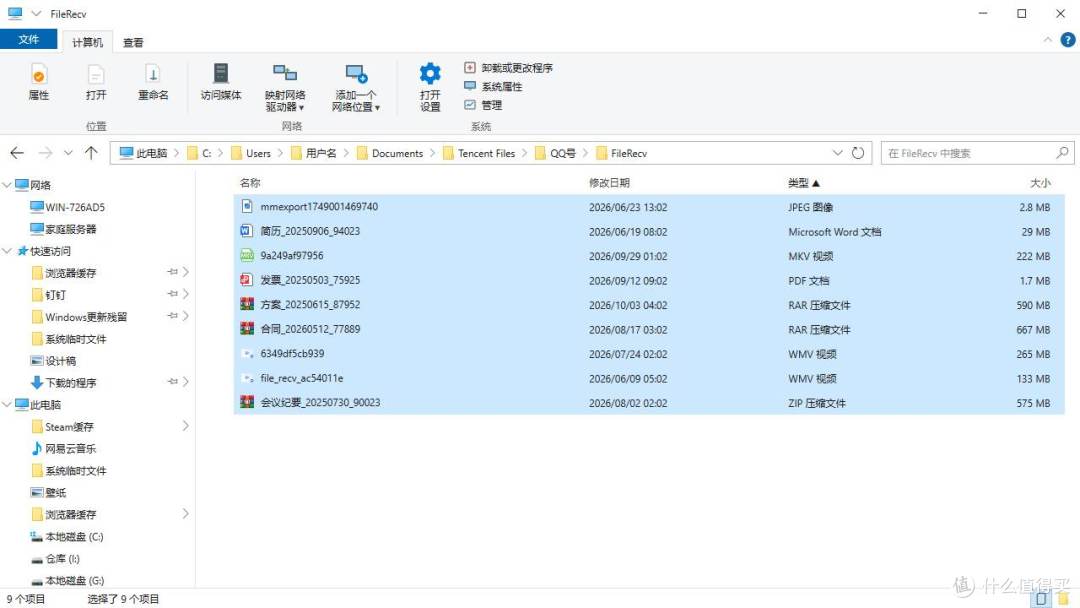1080x608 pixels.
Task: Click 卸载或更改程序 in the ribbon
Action: click(508, 67)
